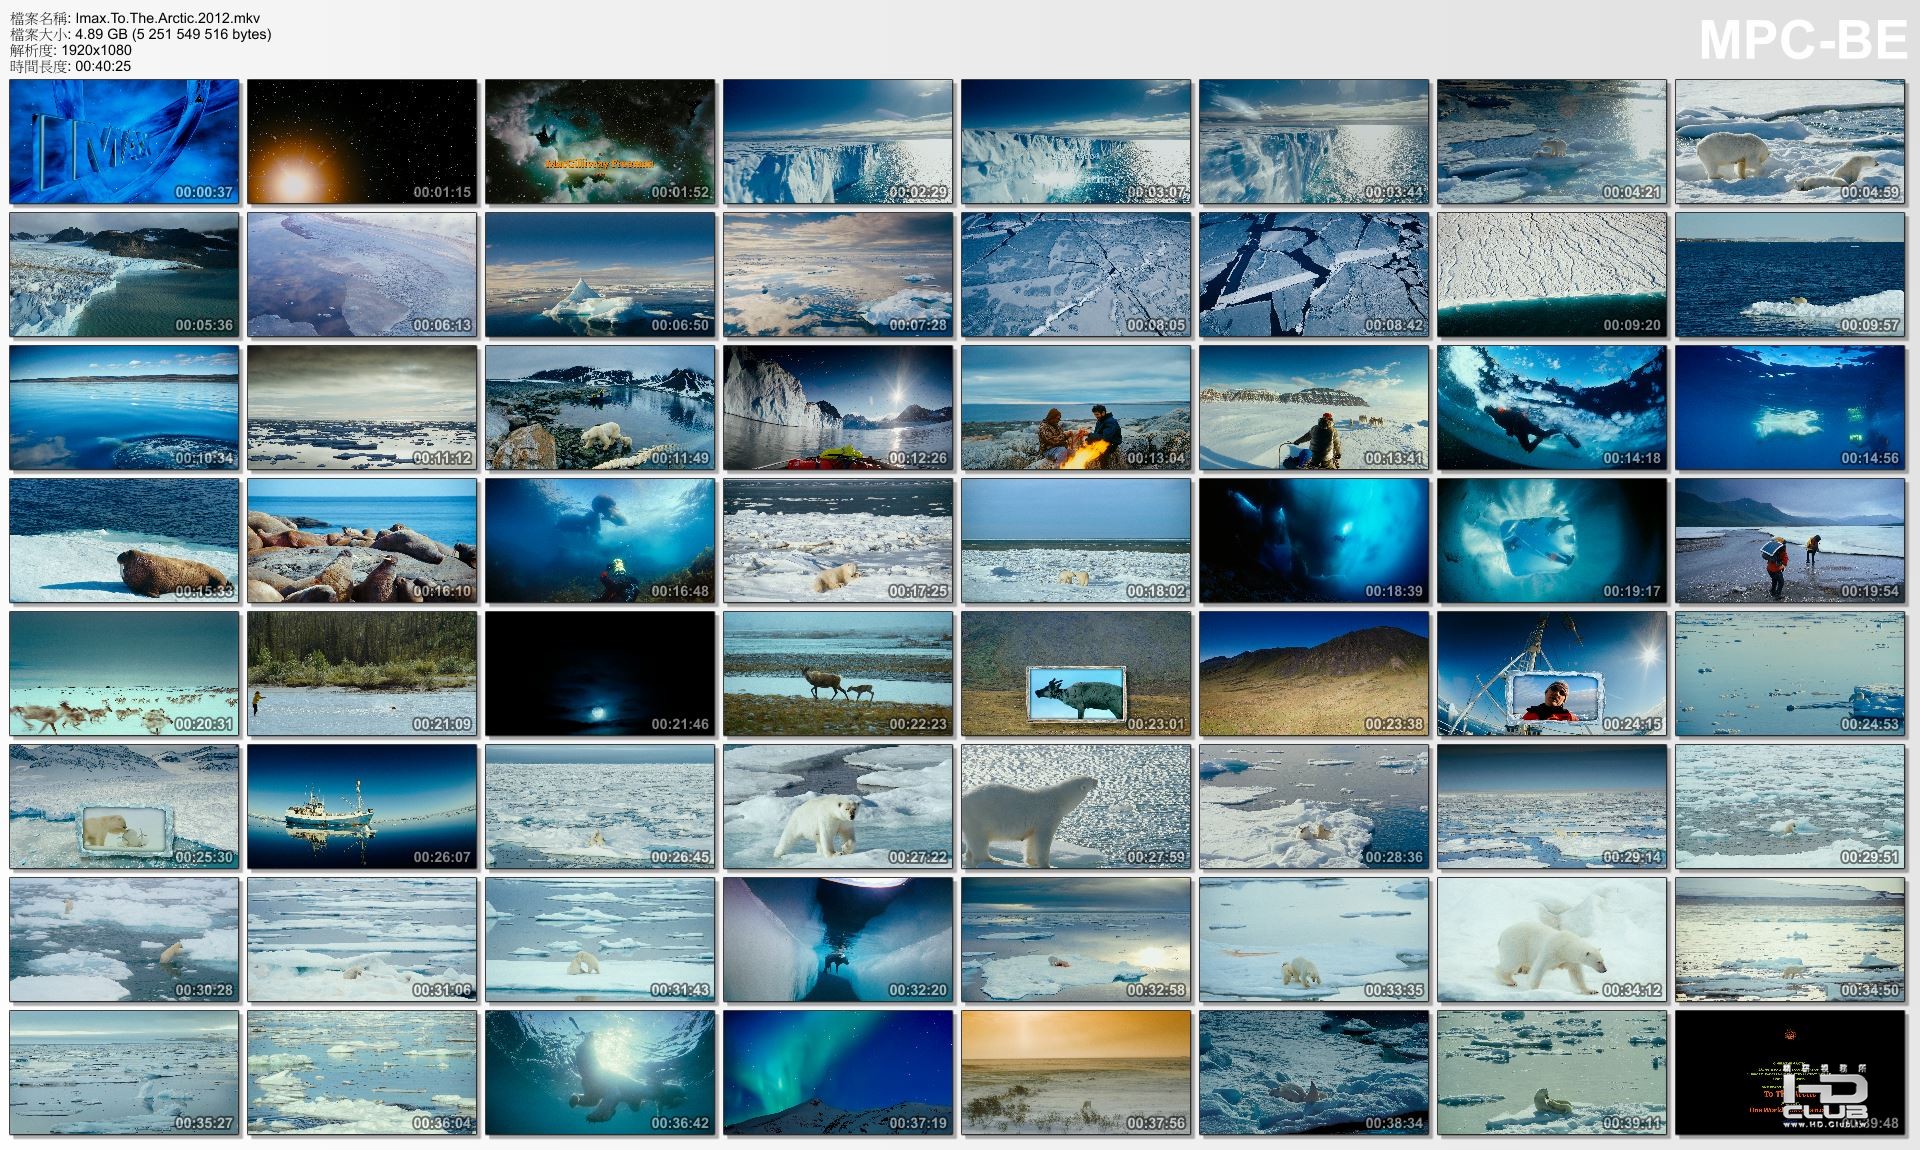
Task: Open the thumbnail stamped 00:36:42
Action: pos(600,1073)
